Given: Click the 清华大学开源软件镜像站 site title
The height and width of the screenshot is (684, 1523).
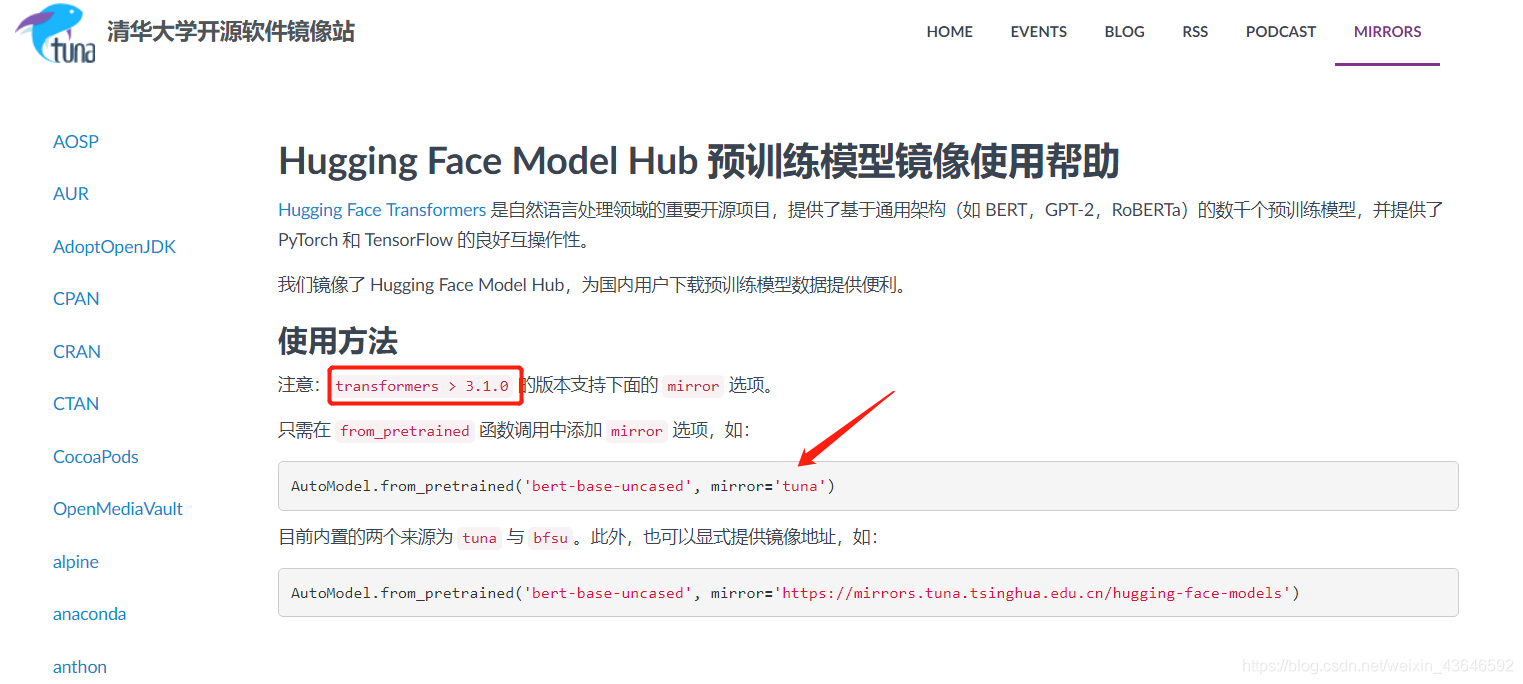Looking at the screenshot, I should pyautogui.click(x=229, y=32).
